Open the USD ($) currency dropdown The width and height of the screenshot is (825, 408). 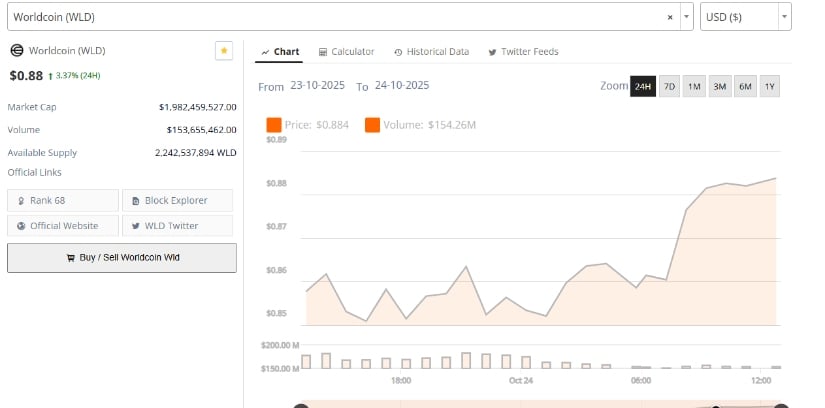pos(745,17)
